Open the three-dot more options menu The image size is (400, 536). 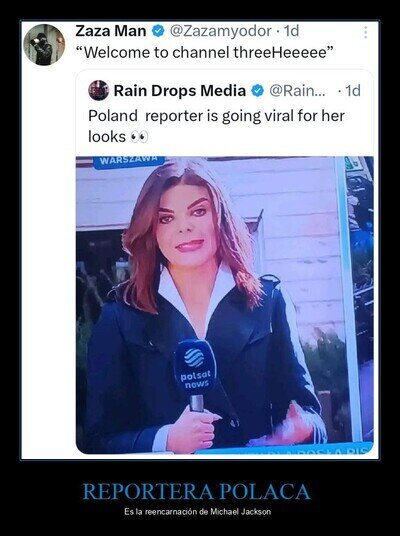point(365,32)
